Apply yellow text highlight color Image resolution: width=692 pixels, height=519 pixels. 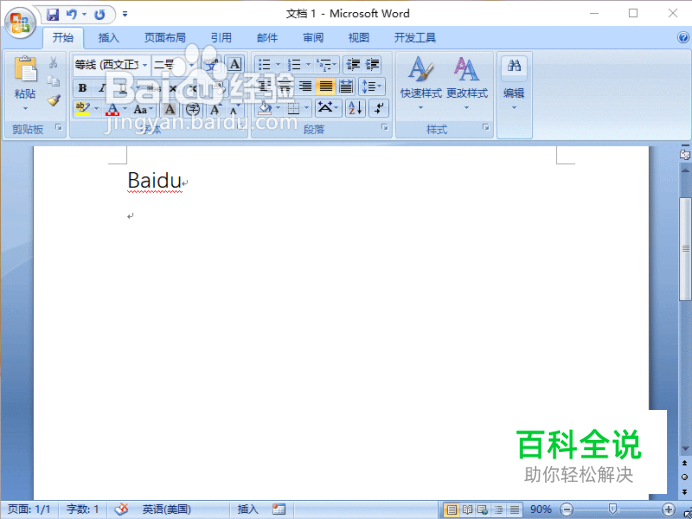coord(83,109)
